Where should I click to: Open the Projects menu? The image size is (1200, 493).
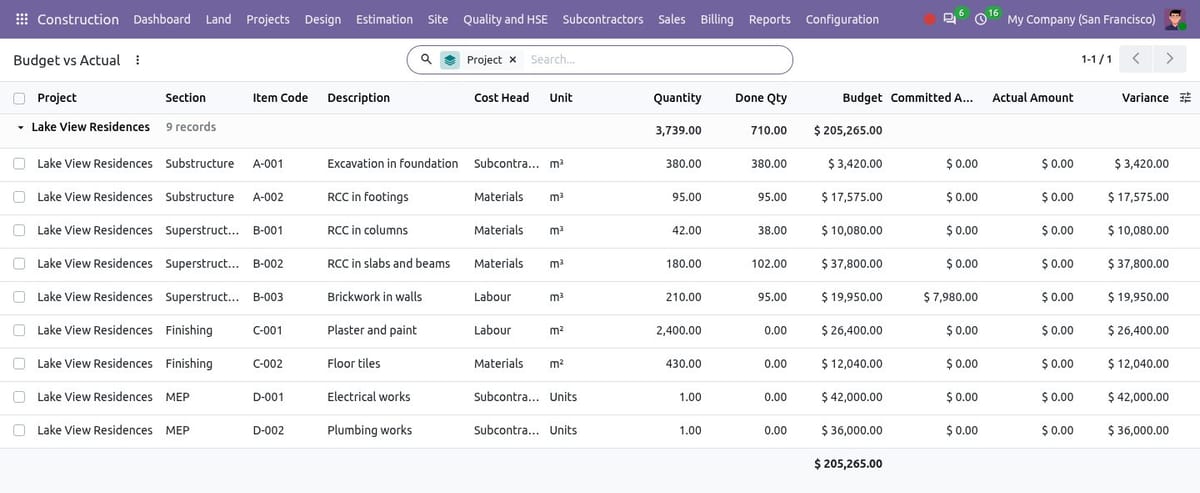(x=268, y=19)
